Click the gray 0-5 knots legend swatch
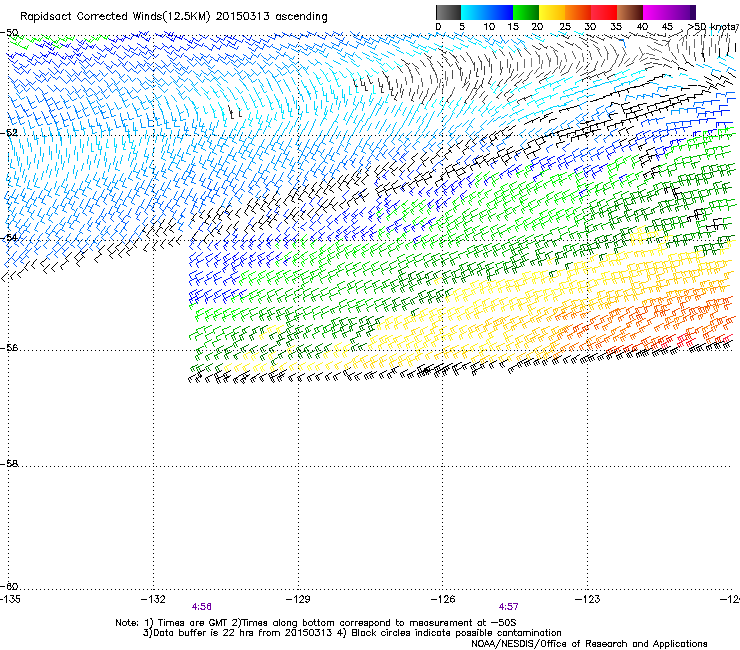The width and height of the screenshot is (740, 650). pos(448,12)
